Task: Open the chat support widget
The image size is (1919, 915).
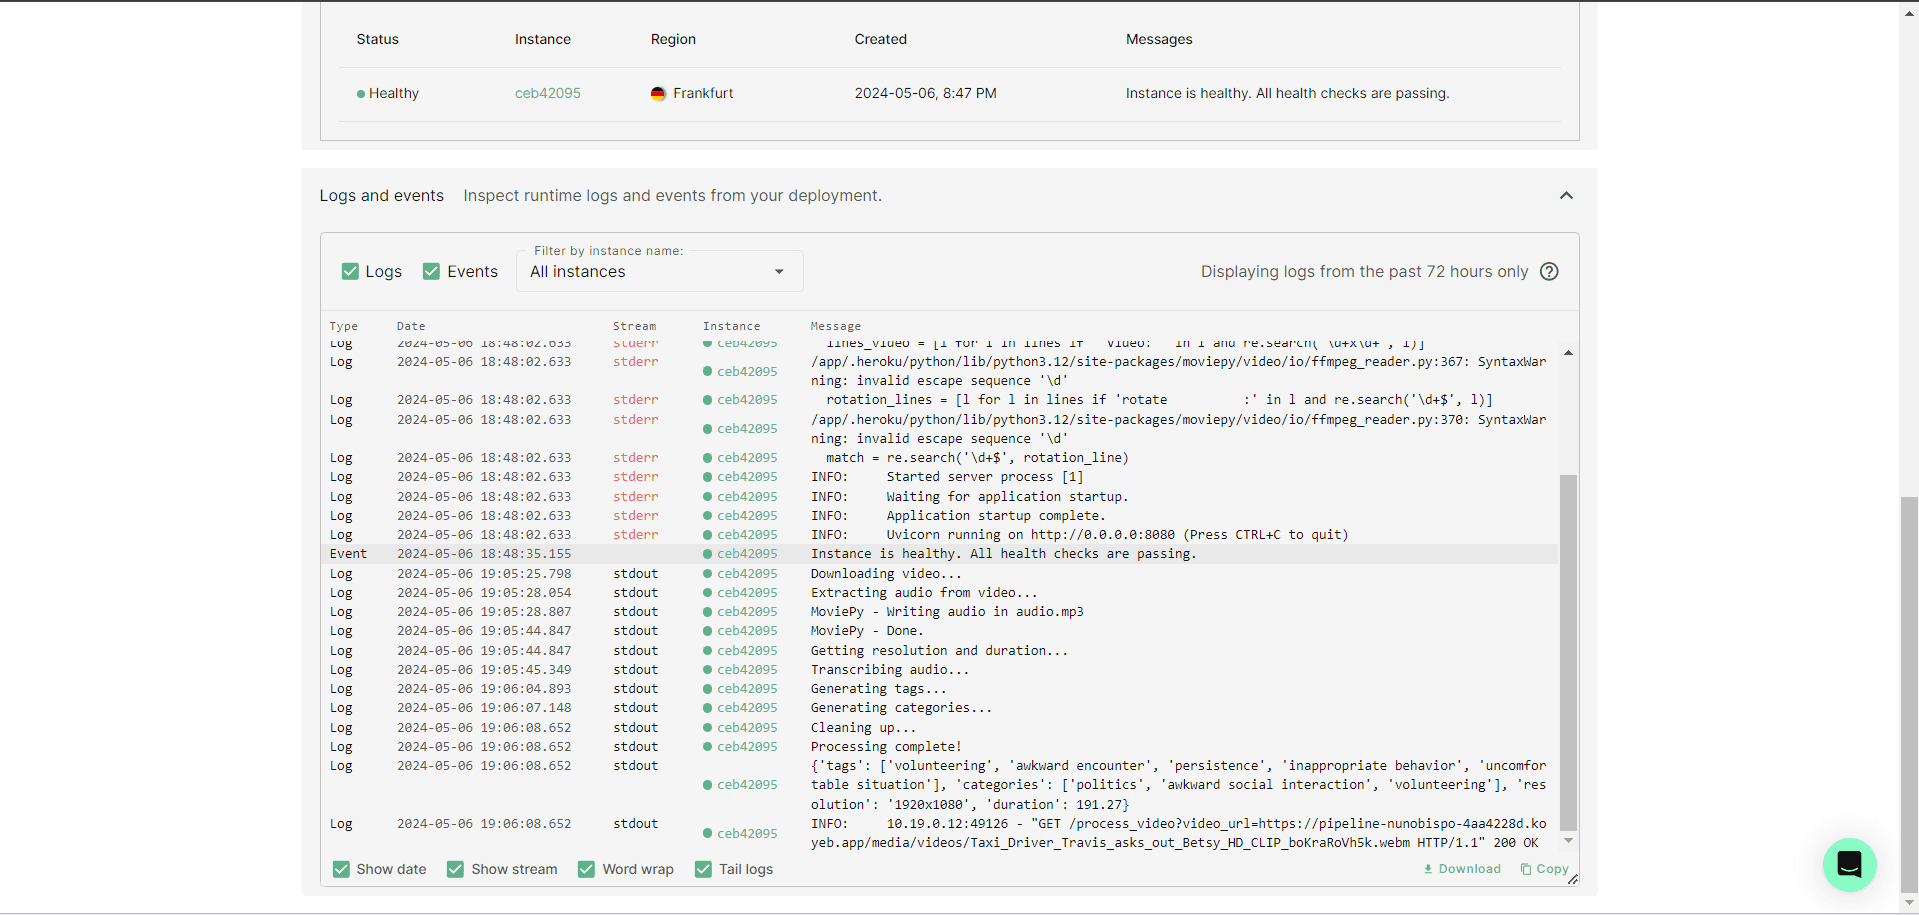Action: [1849, 864]
